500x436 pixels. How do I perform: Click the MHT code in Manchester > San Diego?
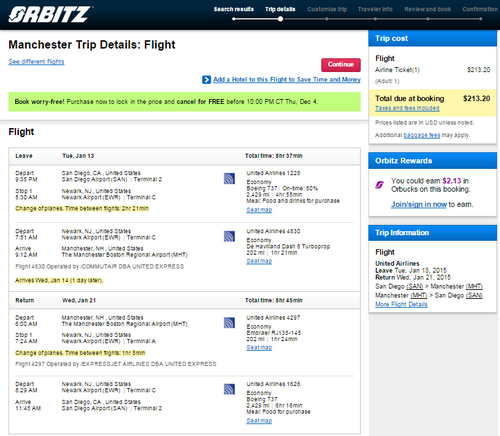point(418,295)
